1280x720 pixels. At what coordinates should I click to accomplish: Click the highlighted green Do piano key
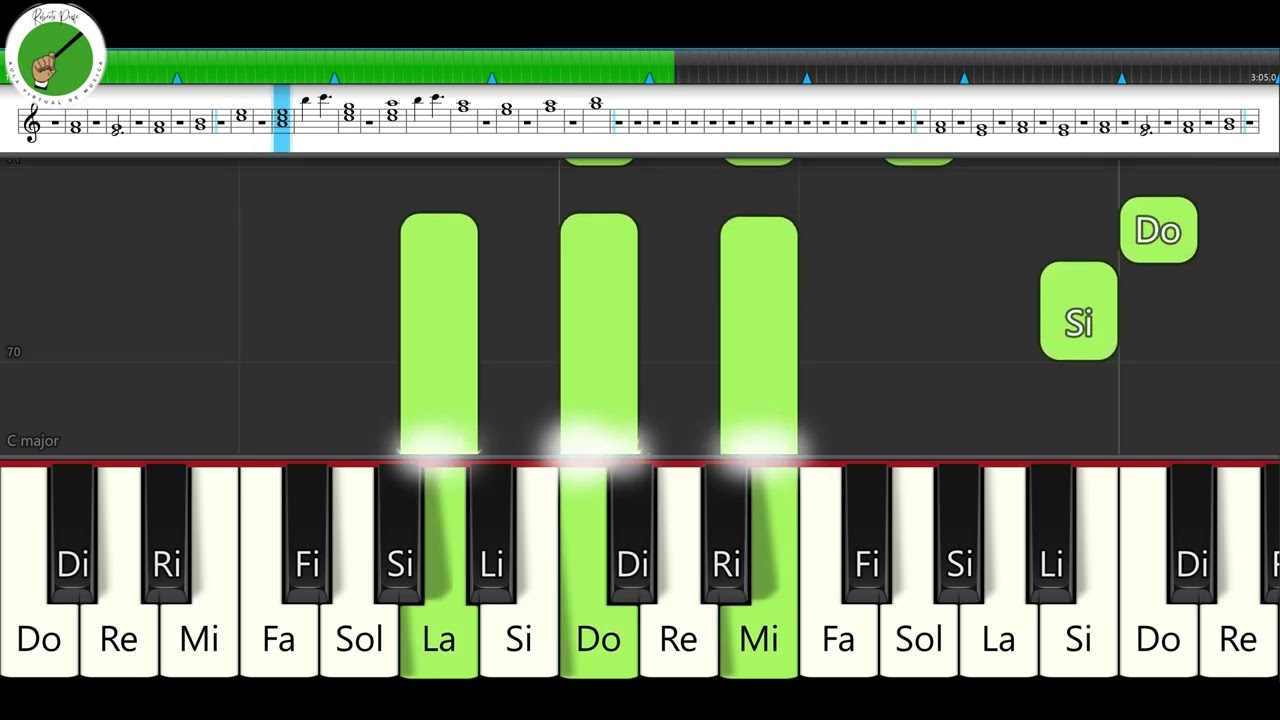pyautogui.click(x=598, y=638)
